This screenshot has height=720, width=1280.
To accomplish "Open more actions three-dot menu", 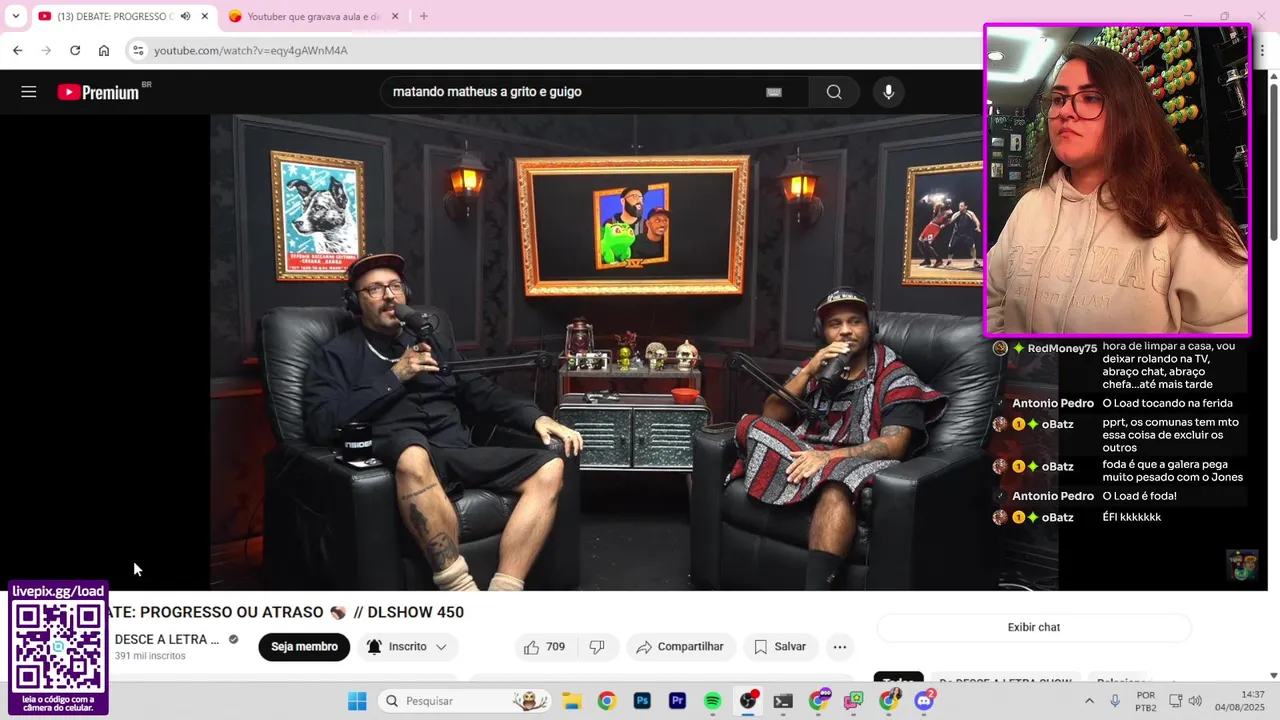I will (x=840, y=647).
